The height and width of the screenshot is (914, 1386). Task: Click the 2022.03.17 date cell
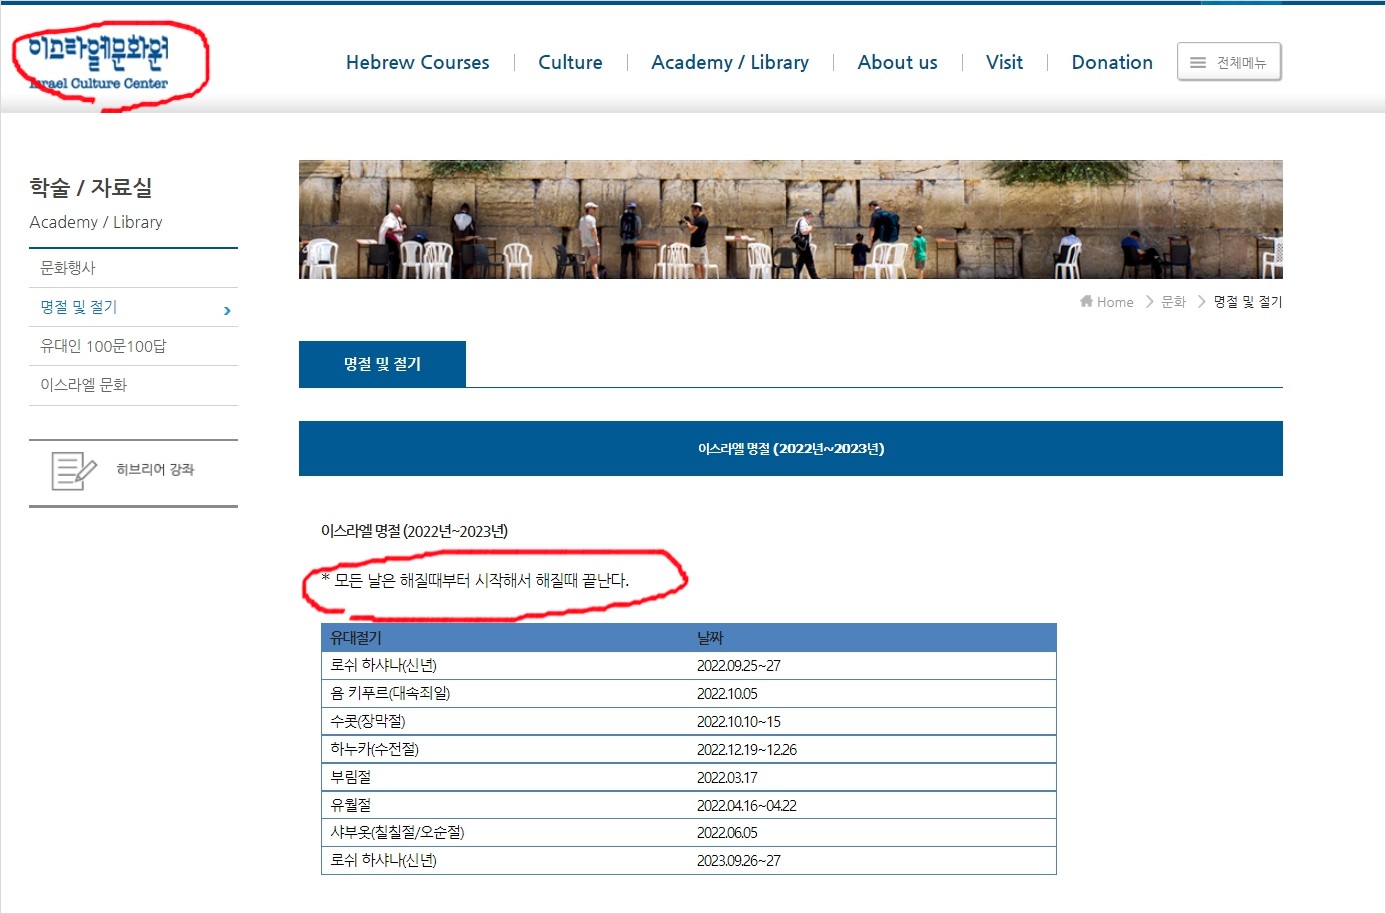point(727,778)
